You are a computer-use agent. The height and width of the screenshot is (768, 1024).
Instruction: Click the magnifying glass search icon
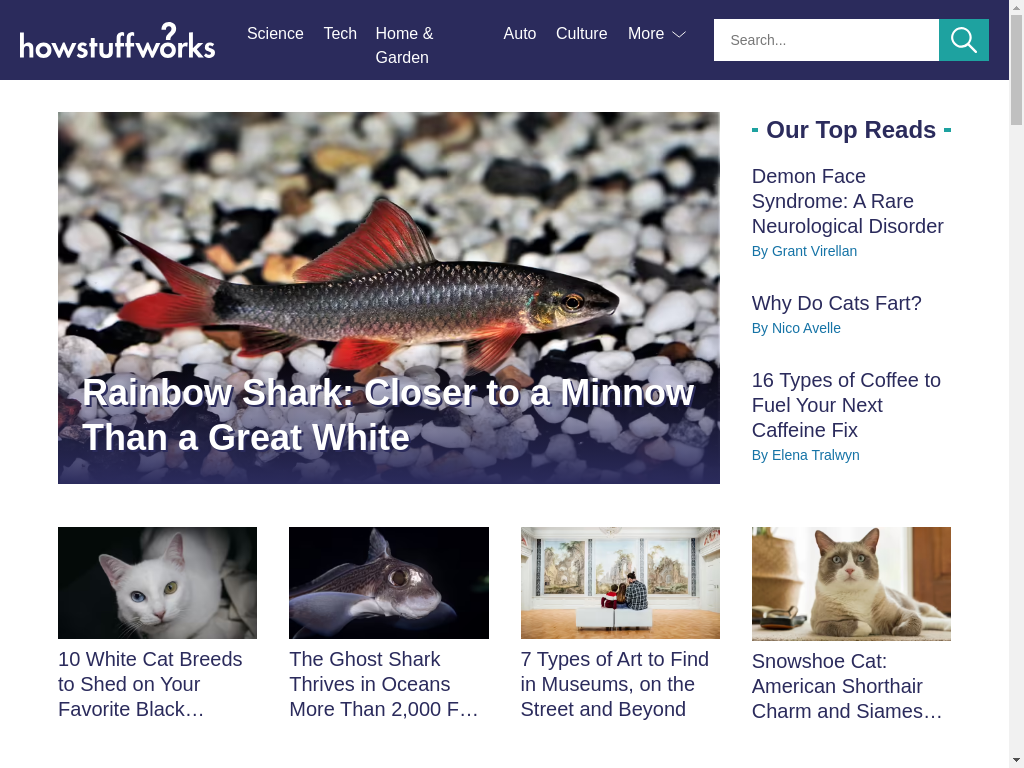963,40
